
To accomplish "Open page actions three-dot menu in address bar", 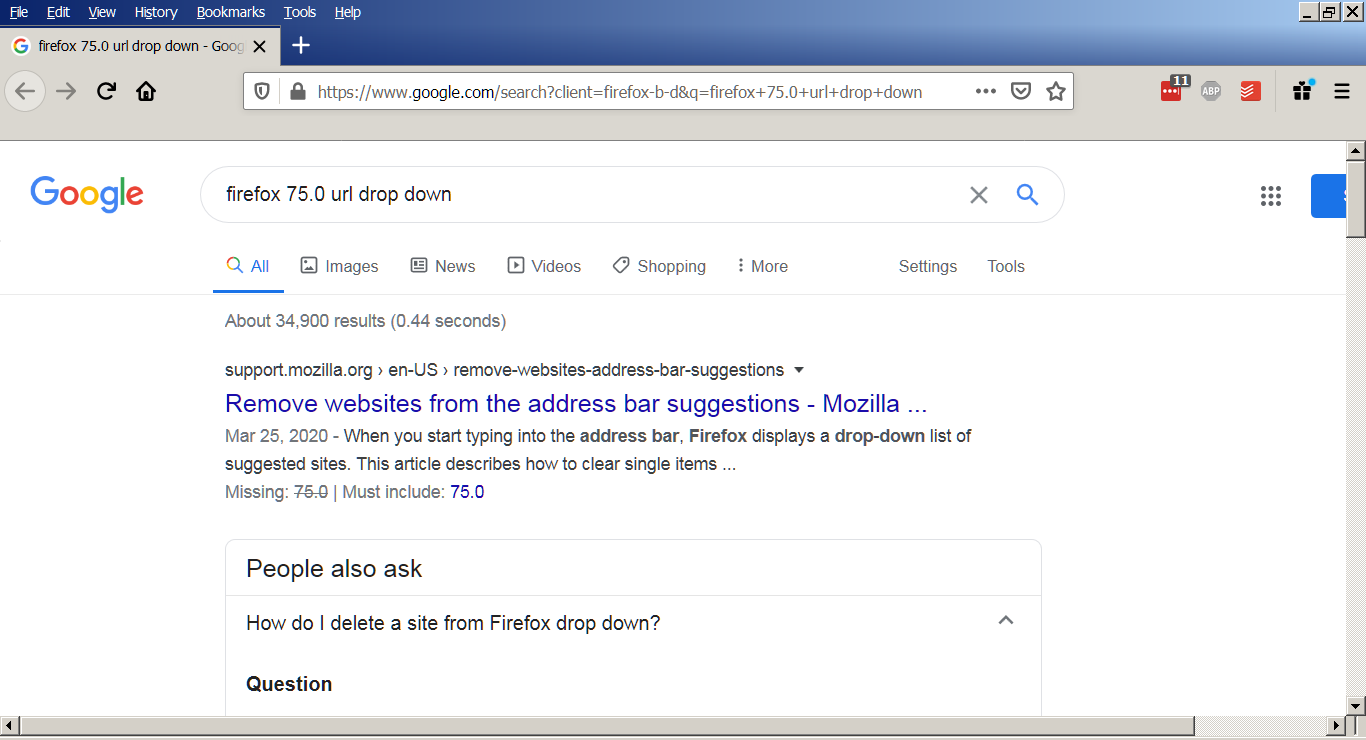I will point(985,92).
